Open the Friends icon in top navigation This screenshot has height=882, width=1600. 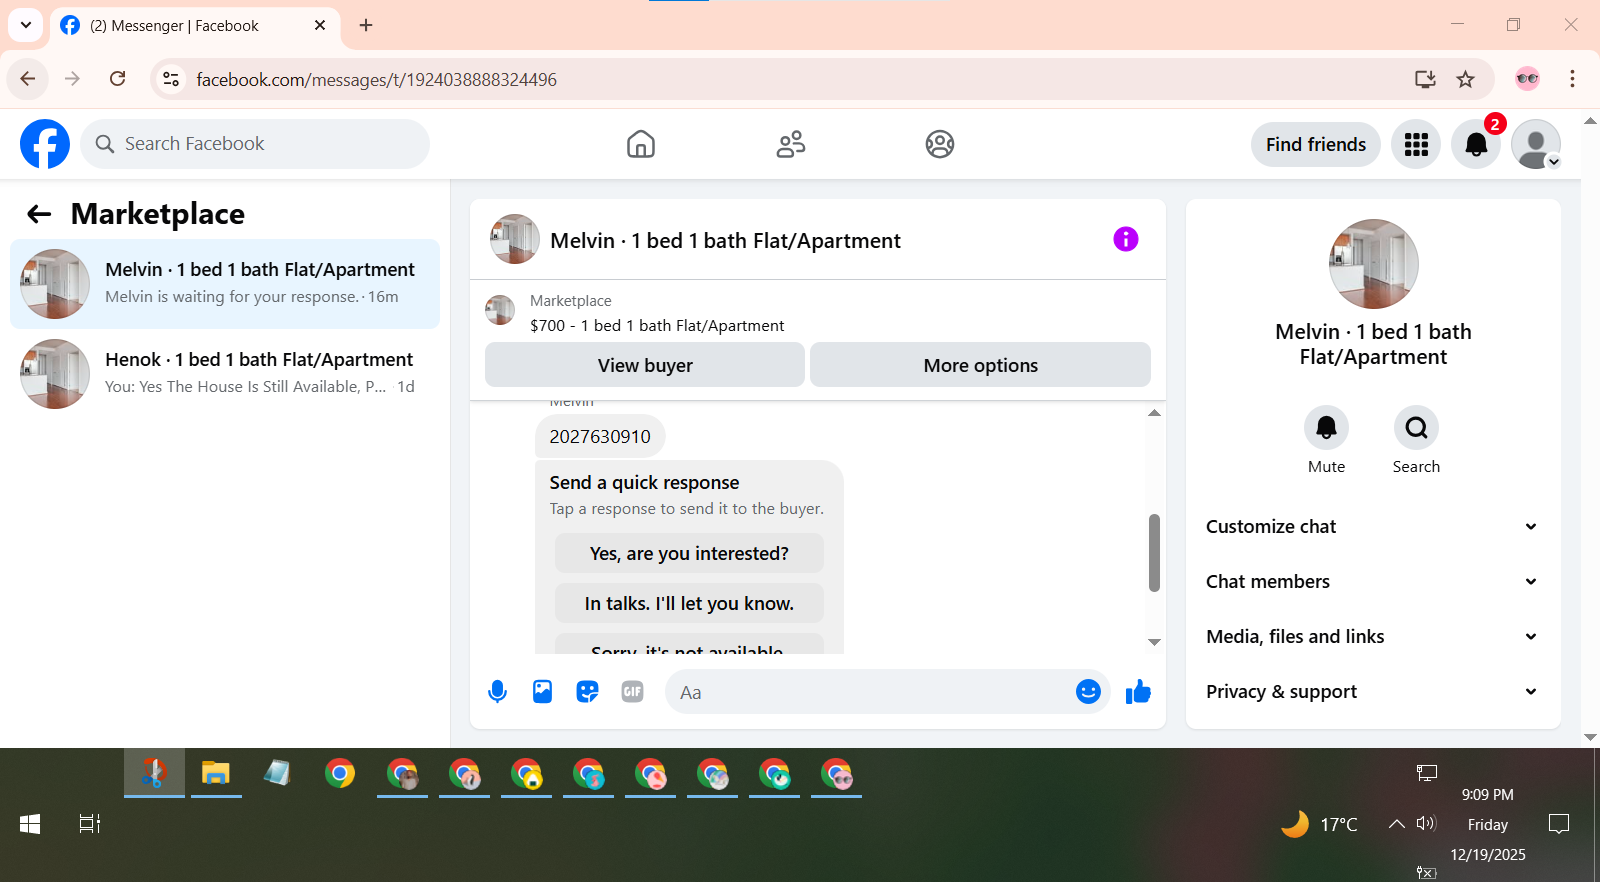[x=791, y=144]
